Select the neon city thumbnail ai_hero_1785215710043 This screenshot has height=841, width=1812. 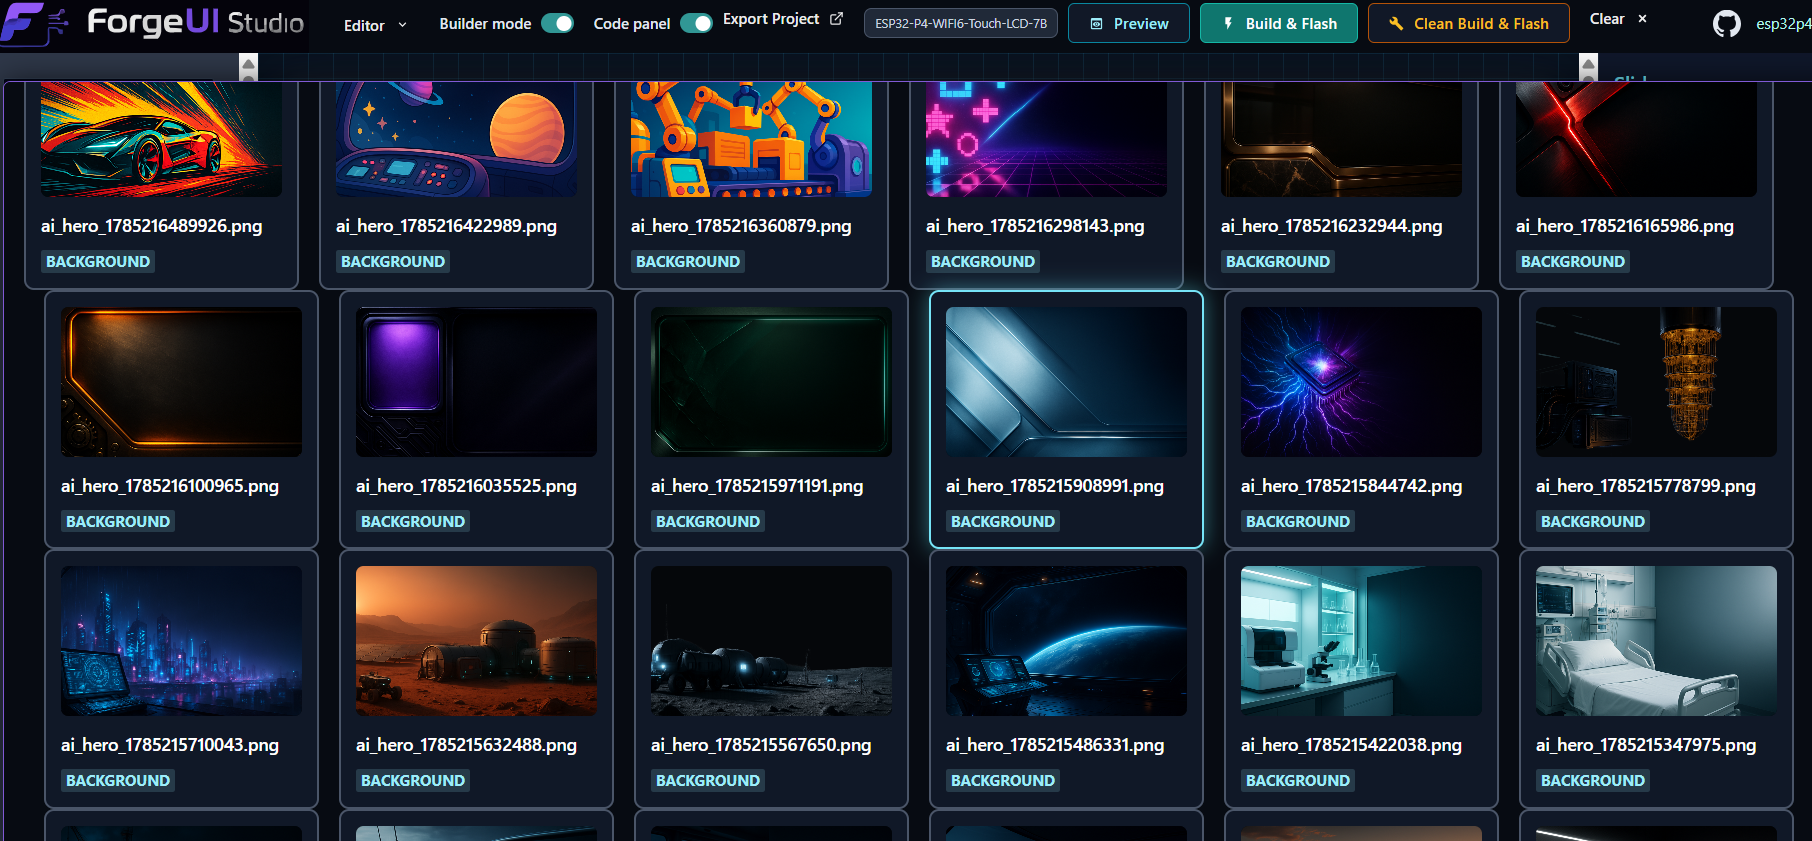(x=181, y=641)
